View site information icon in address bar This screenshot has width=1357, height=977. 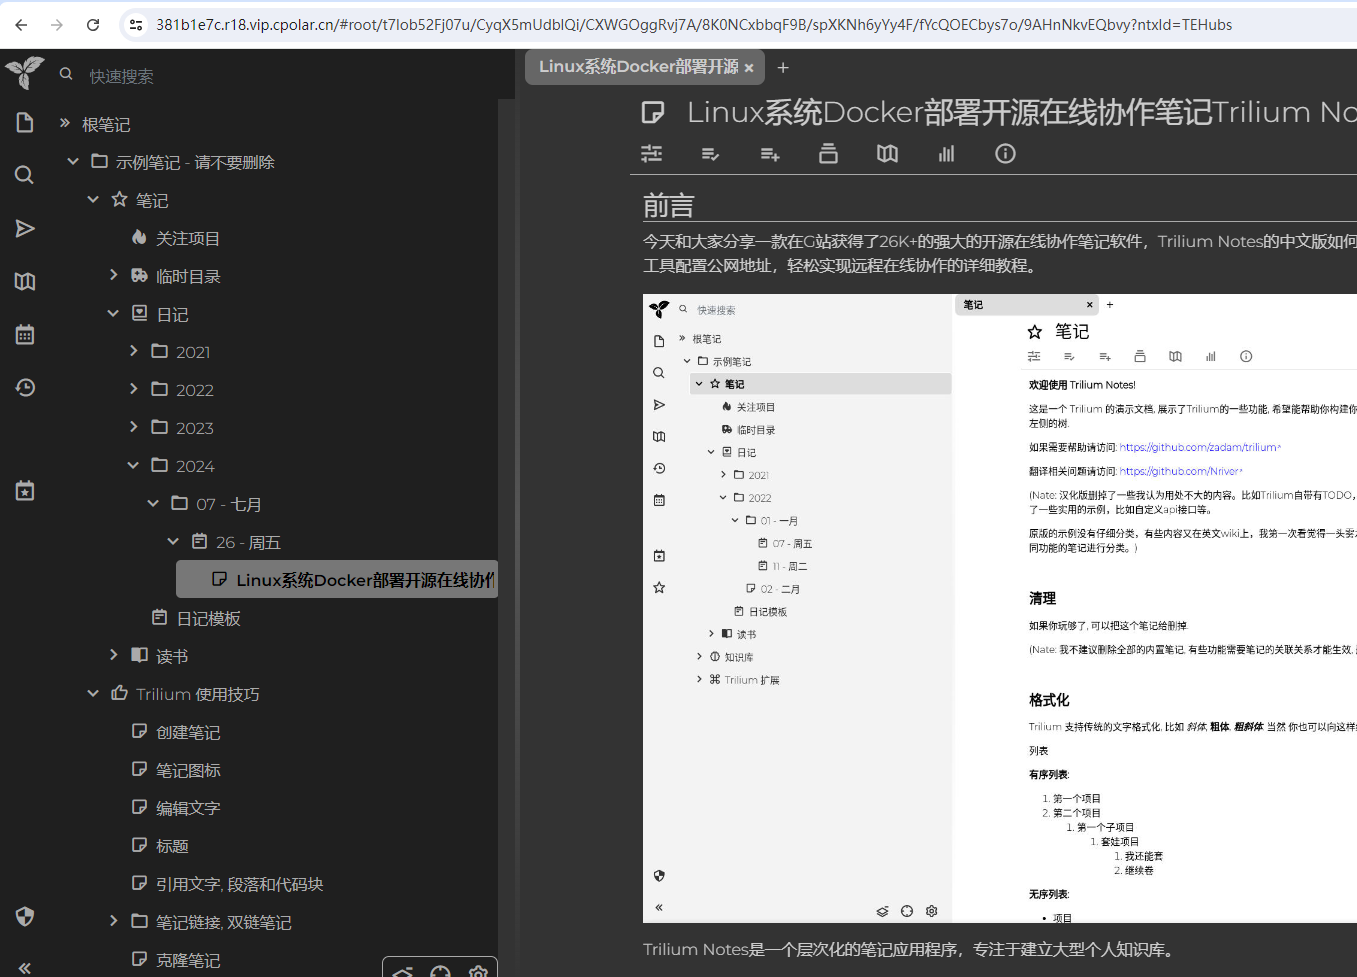point(136,25)
